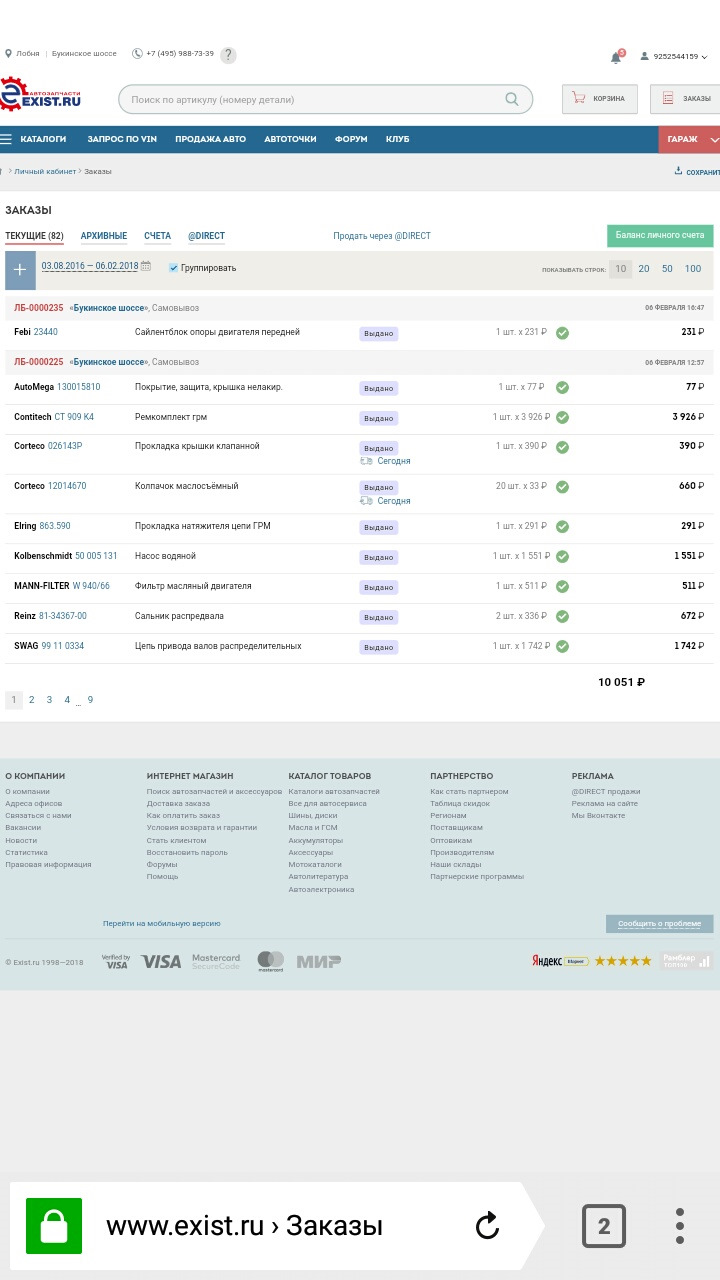Screen dimensions: 720x1280
Task: Open browser tabs counter showing 2
Action: click(x=604, y=1226)
